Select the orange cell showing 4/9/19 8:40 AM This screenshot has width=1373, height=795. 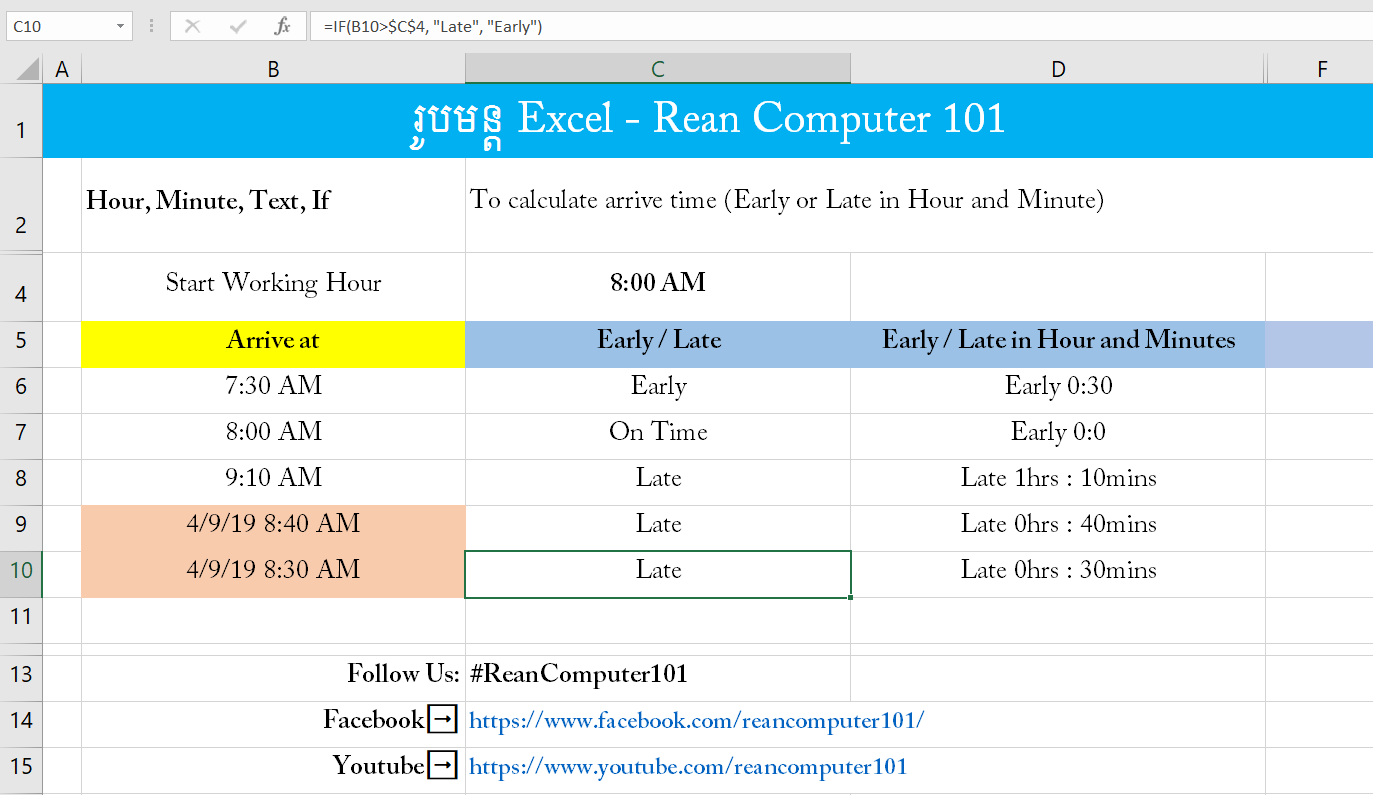tap(272, 523)
